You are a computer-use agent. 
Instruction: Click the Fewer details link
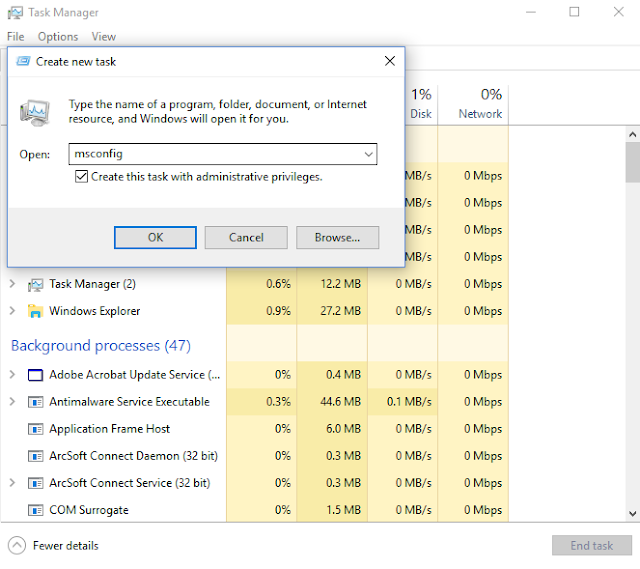66,546
